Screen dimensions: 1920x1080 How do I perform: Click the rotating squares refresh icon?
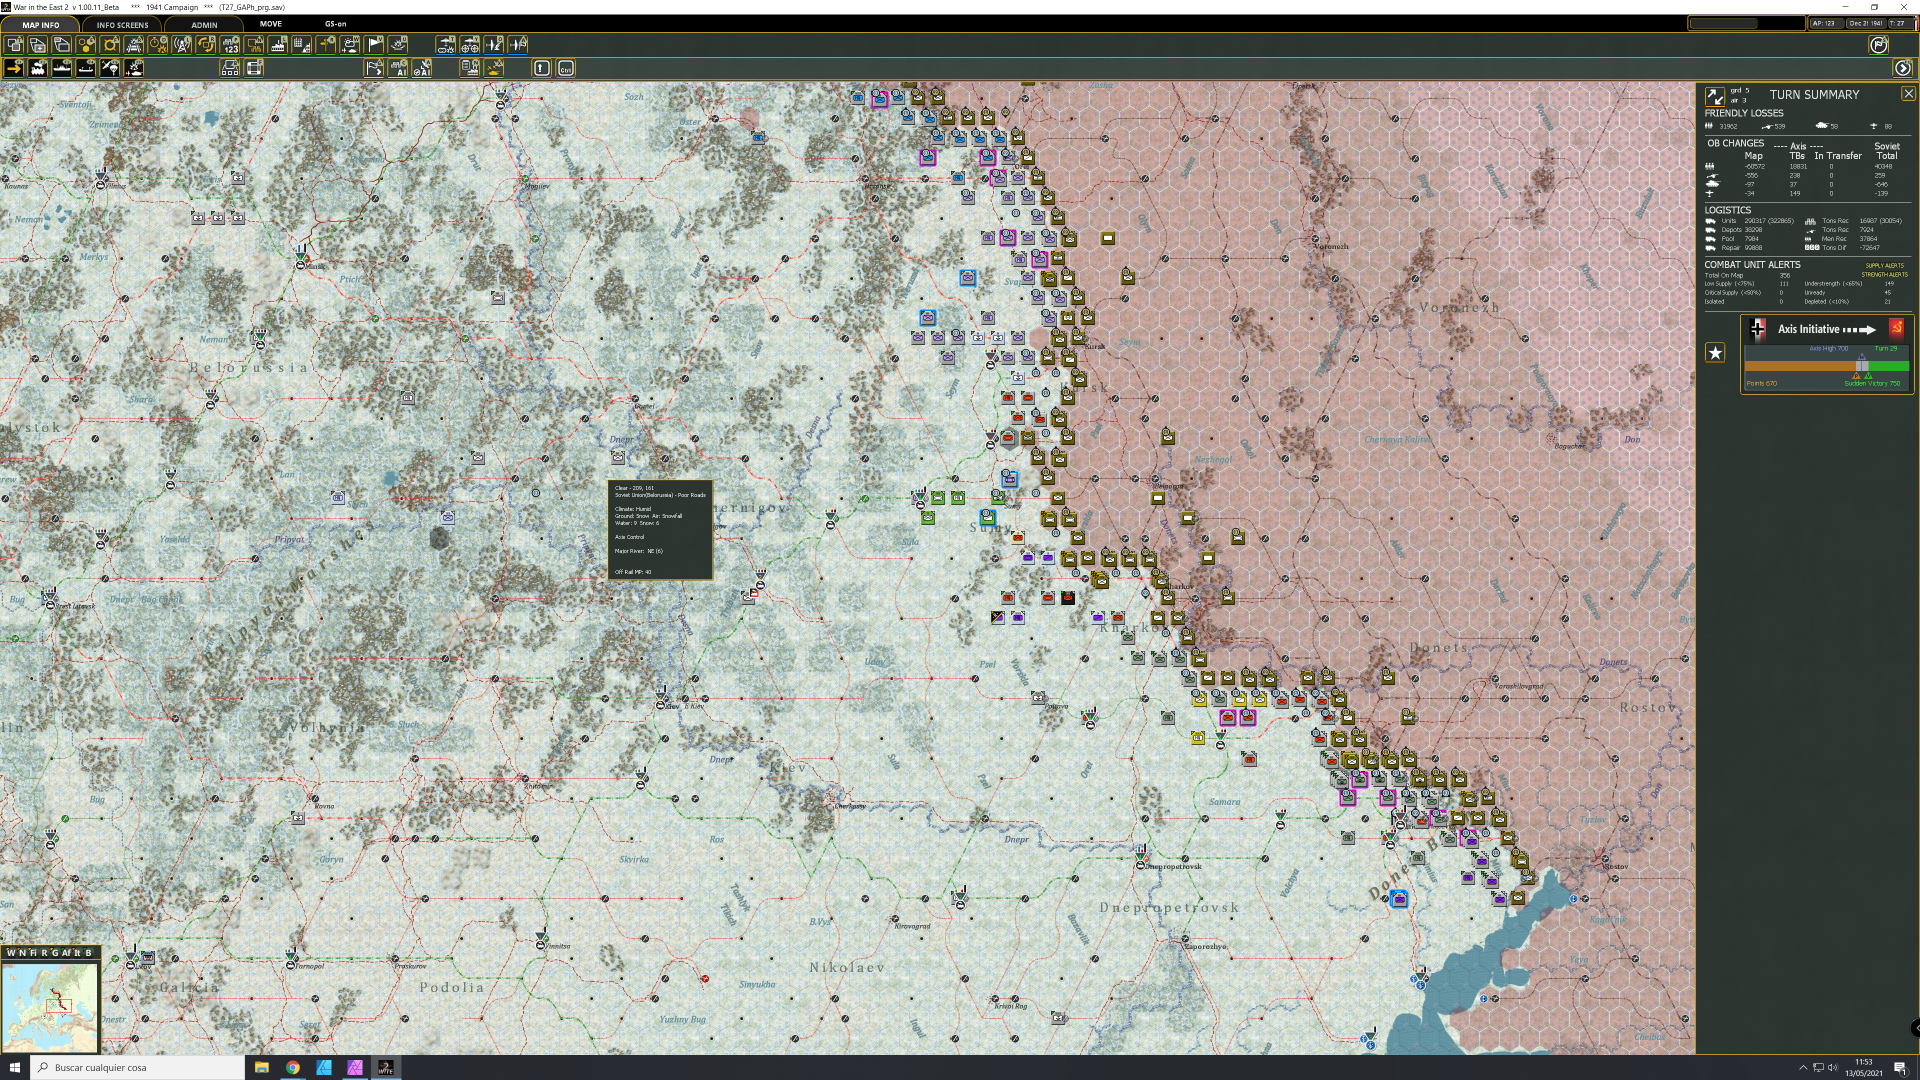tap(206, 44)
